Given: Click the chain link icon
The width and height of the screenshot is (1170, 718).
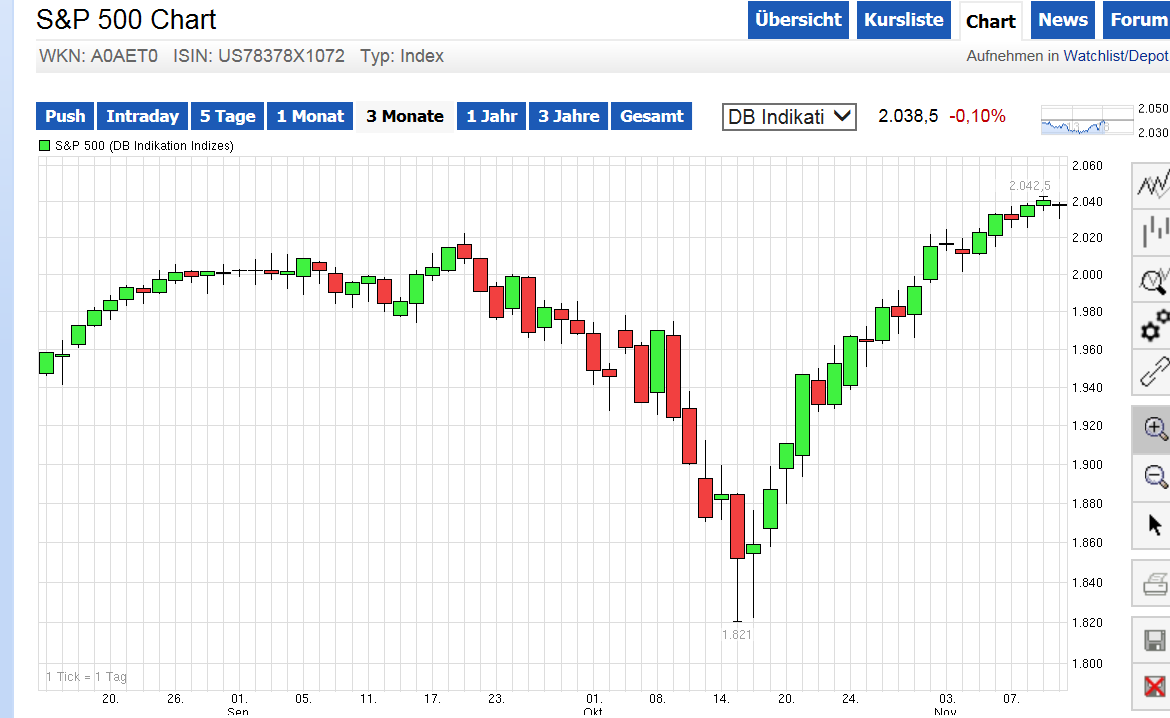Looking at the screenshot, I should tap(1152, 371).
